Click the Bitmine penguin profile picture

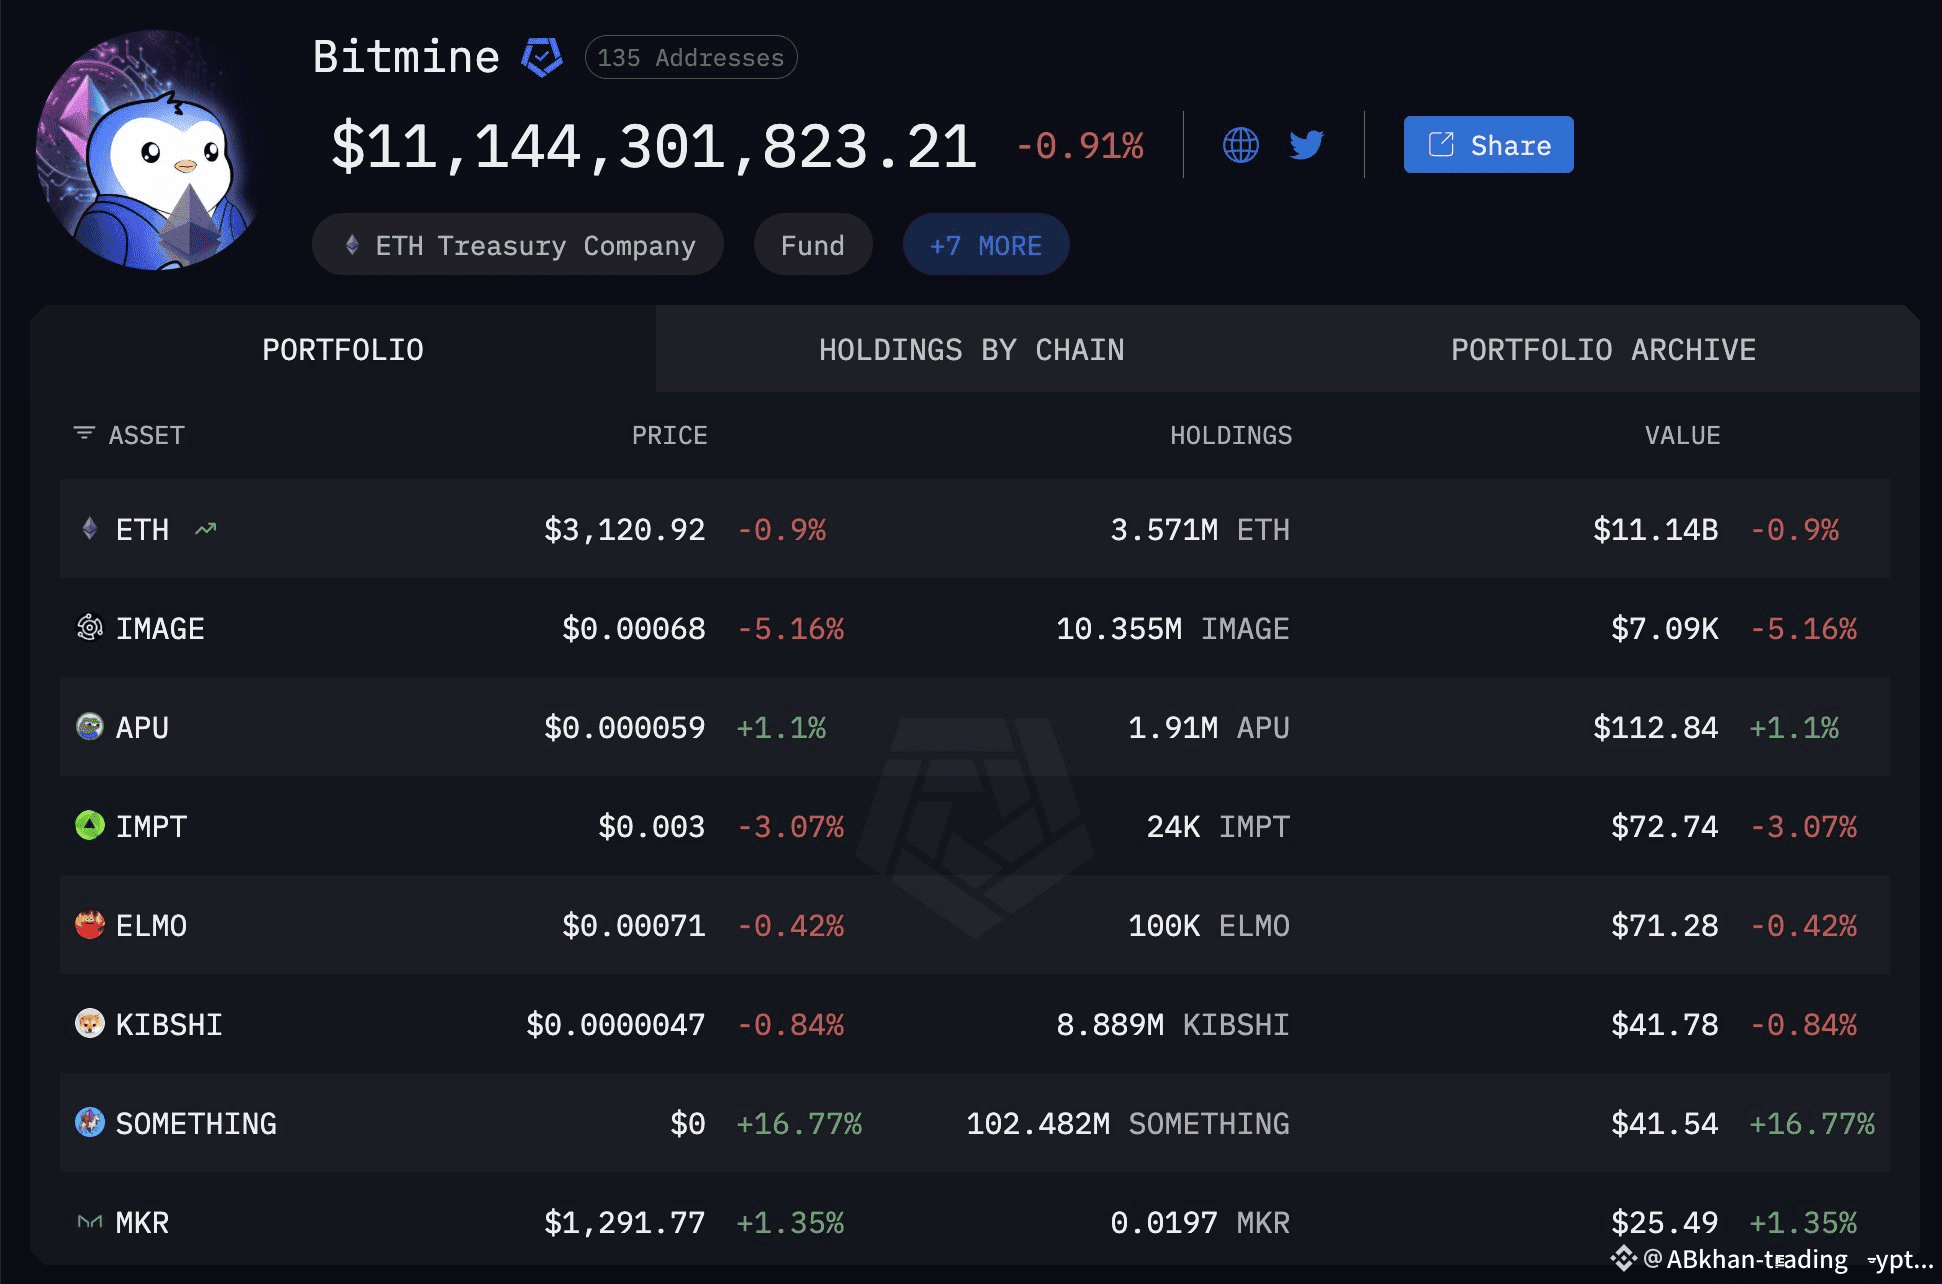[150, 150]
